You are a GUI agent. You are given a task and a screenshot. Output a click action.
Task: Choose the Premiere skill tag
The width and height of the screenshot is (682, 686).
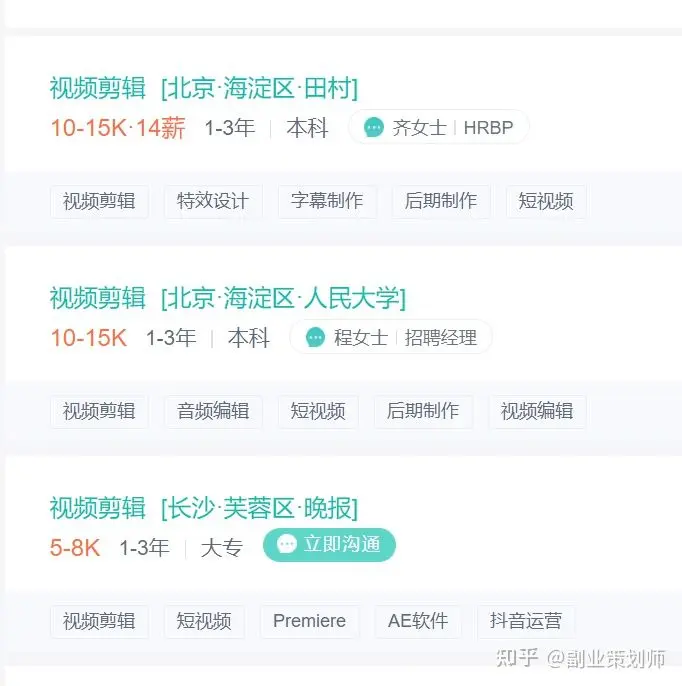pos(309,621)
